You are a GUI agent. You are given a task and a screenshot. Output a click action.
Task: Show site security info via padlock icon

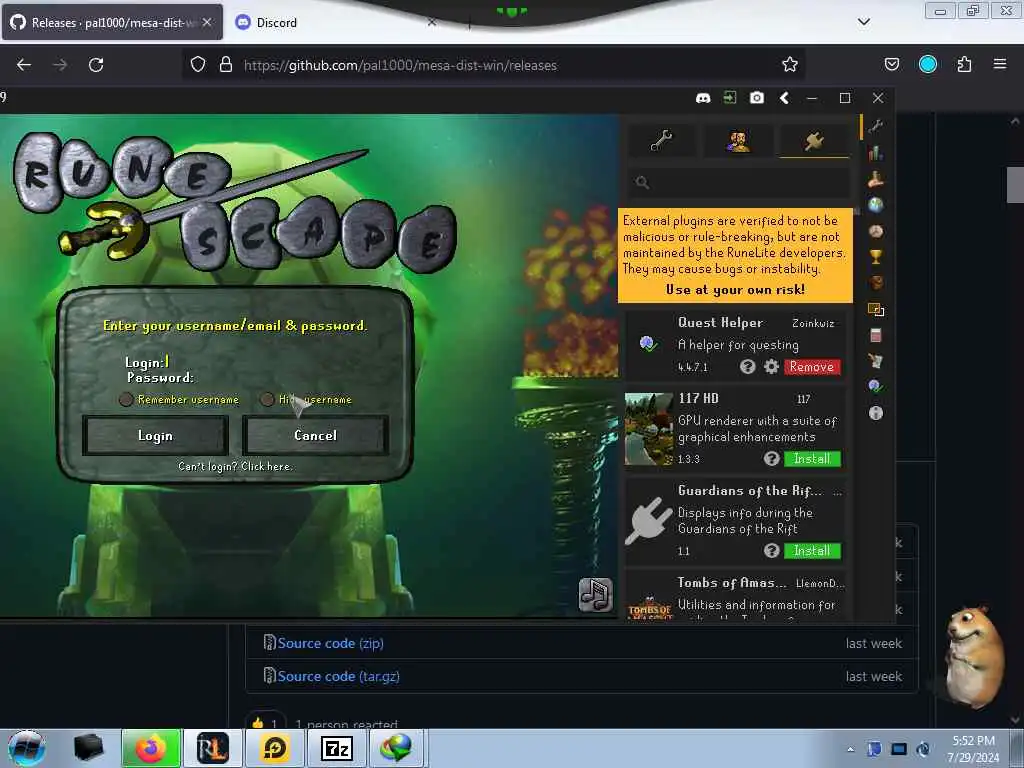226,64
